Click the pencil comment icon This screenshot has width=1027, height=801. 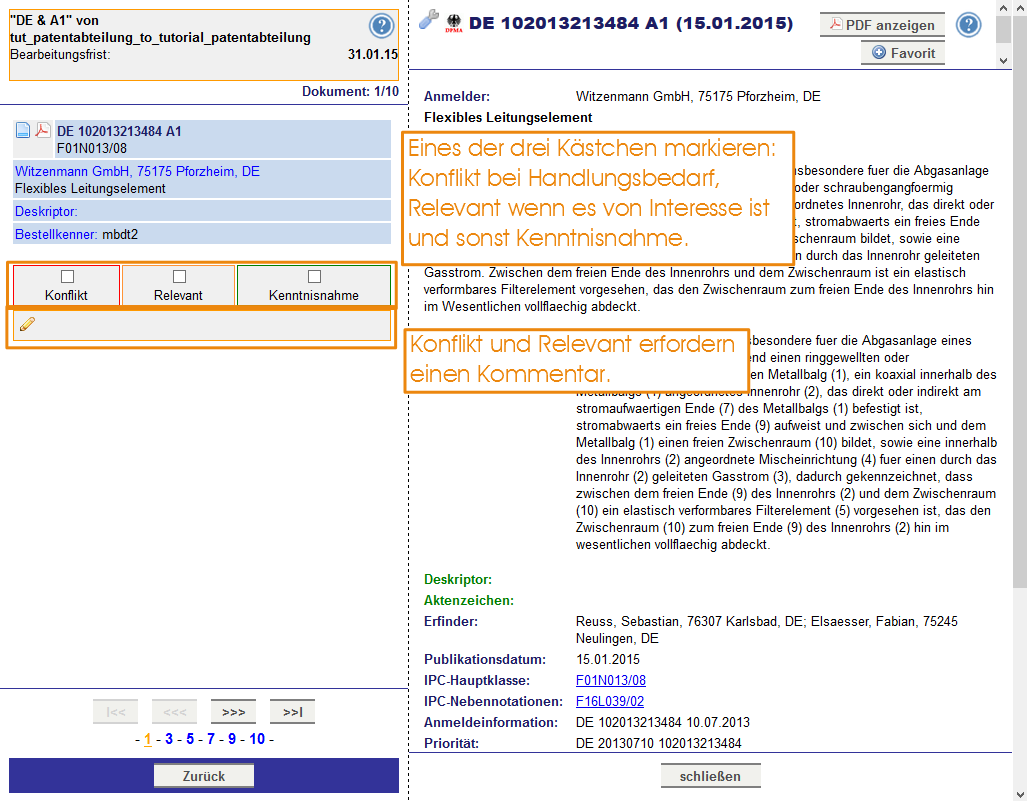28,324
